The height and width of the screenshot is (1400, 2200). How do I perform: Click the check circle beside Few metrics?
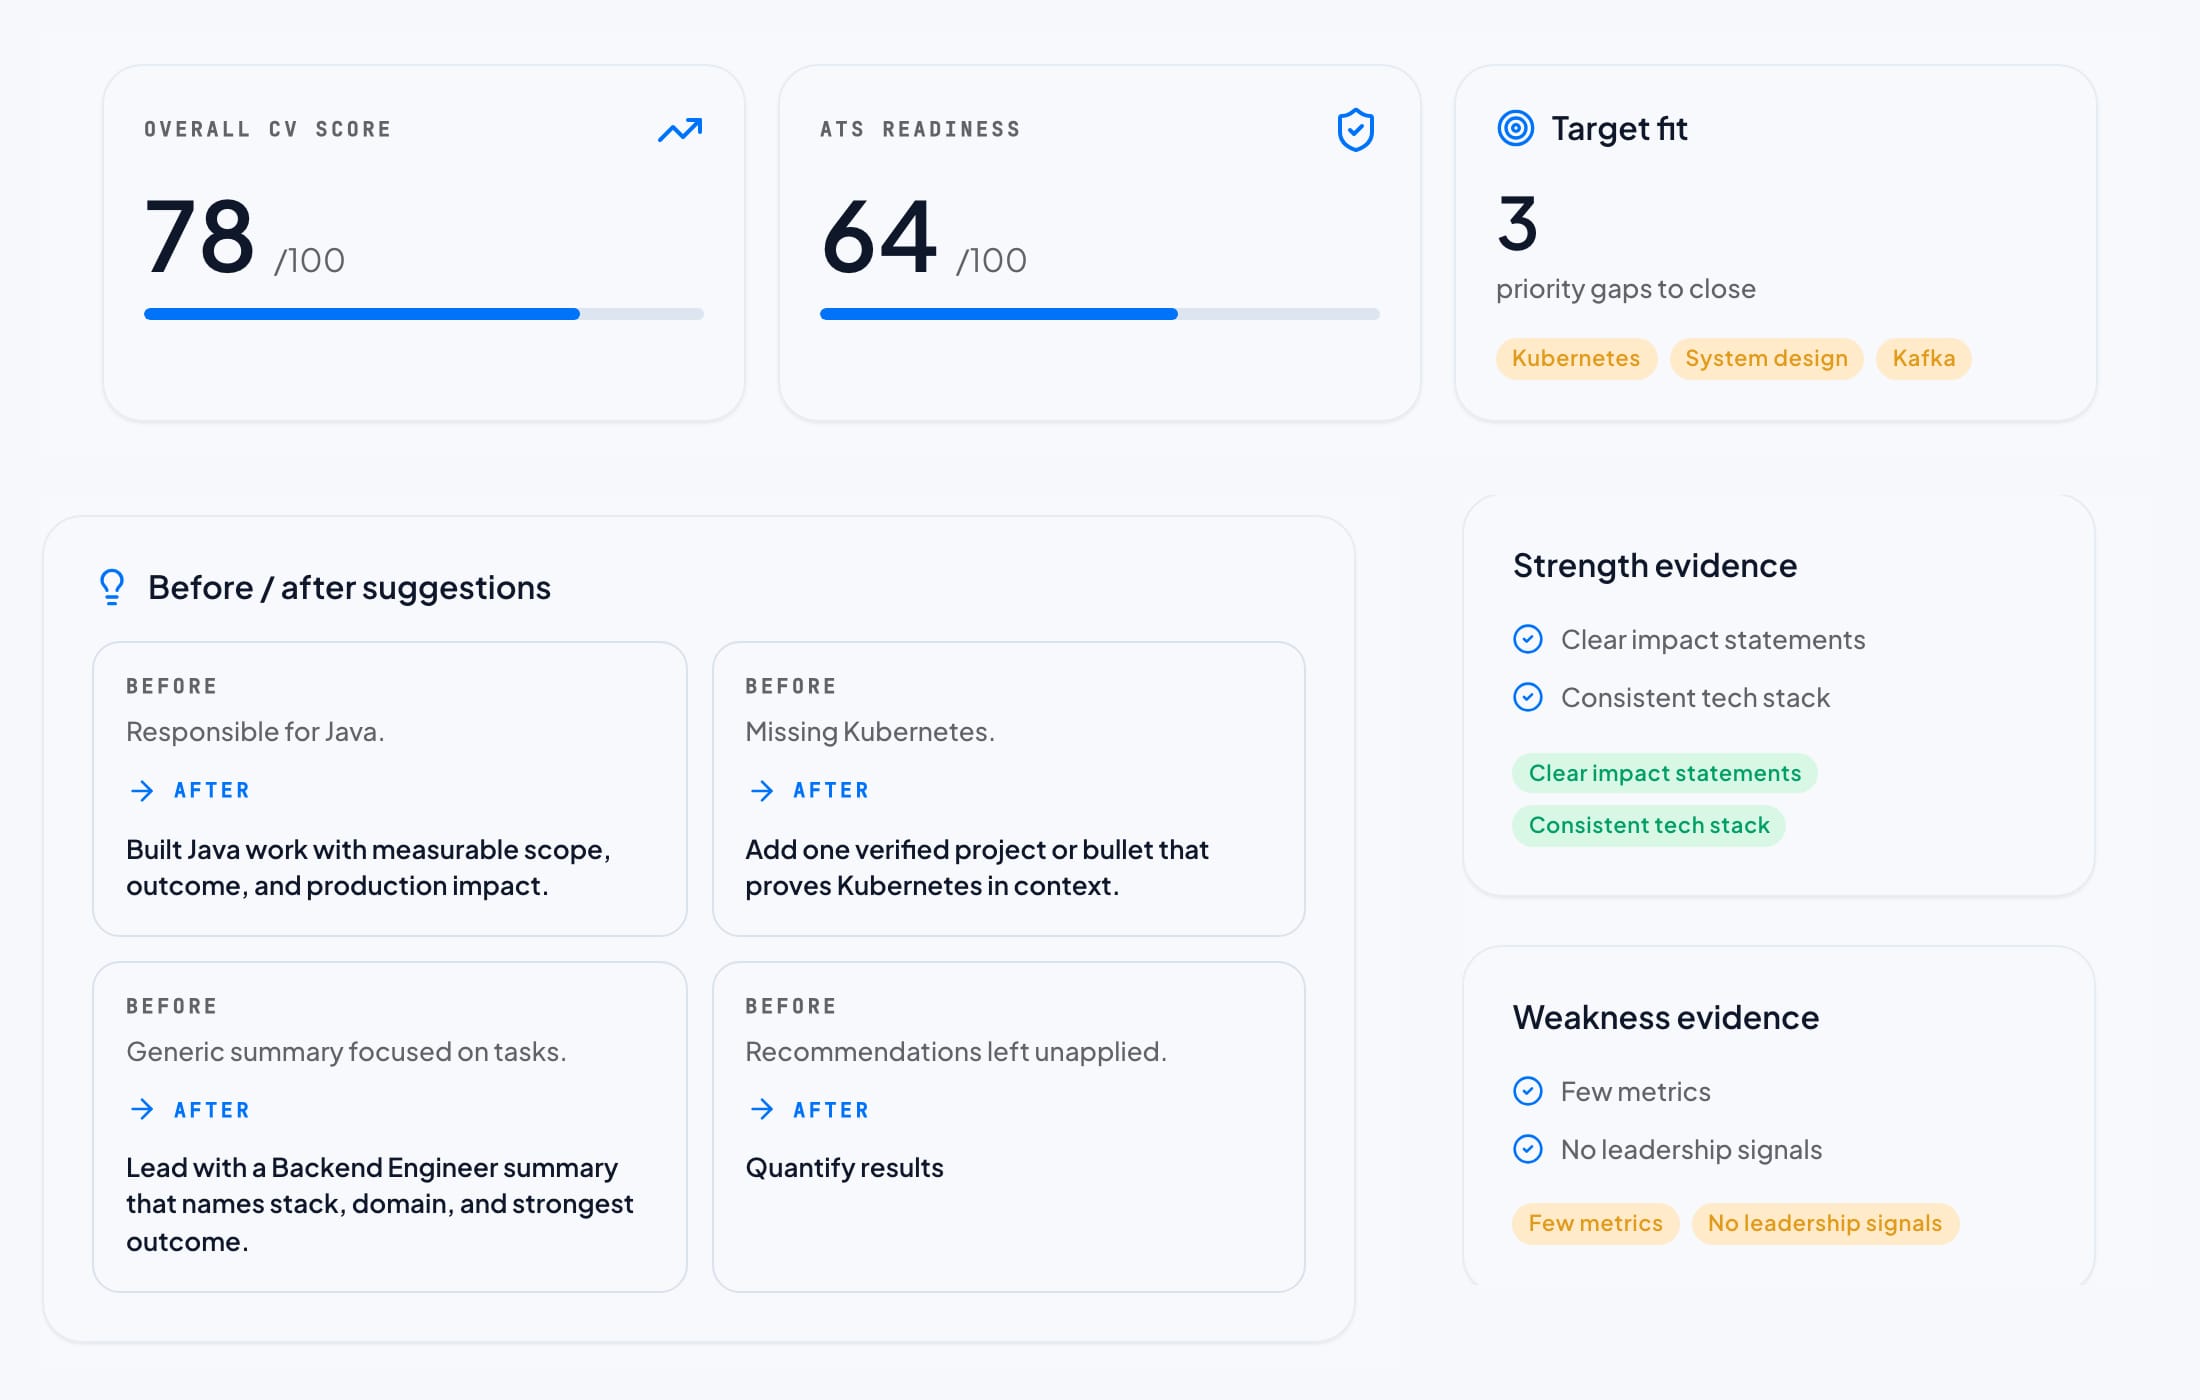1528,1091
